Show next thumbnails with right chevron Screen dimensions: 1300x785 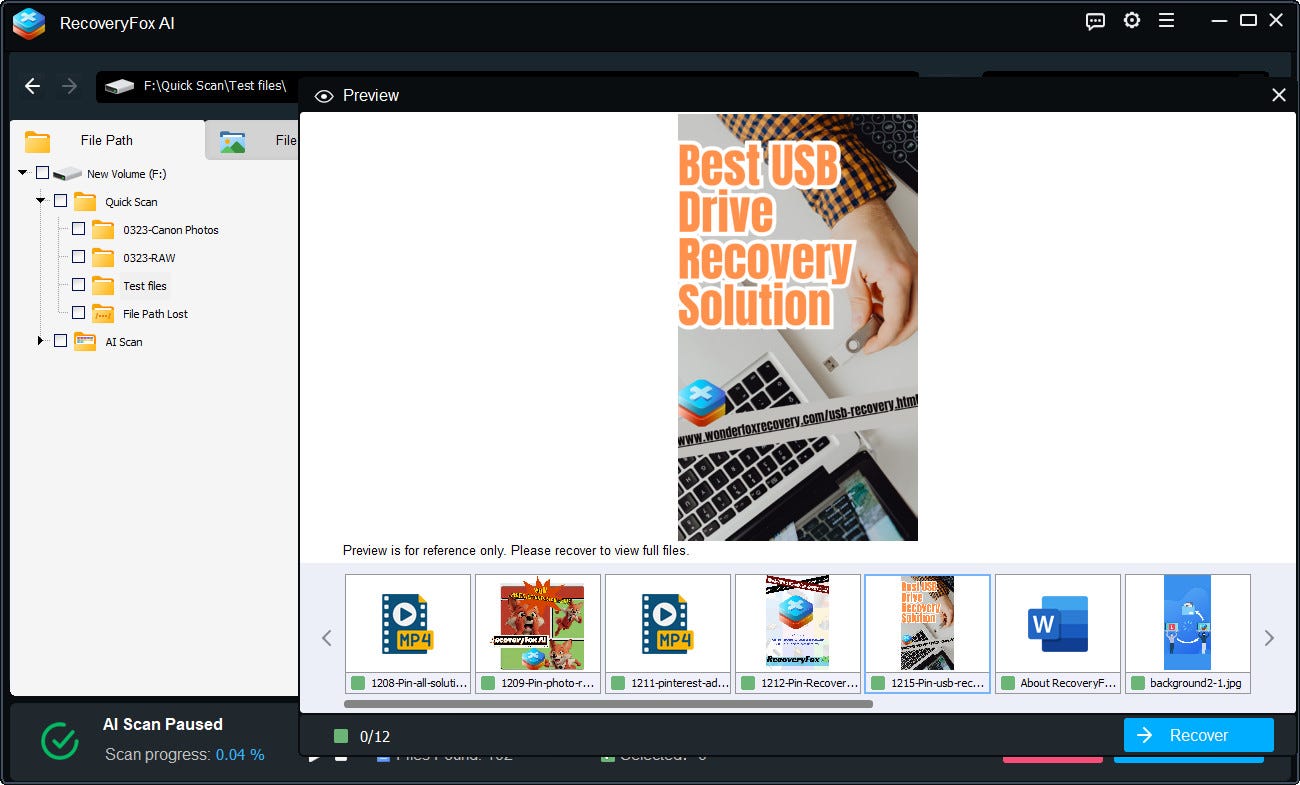point(1269,638)
